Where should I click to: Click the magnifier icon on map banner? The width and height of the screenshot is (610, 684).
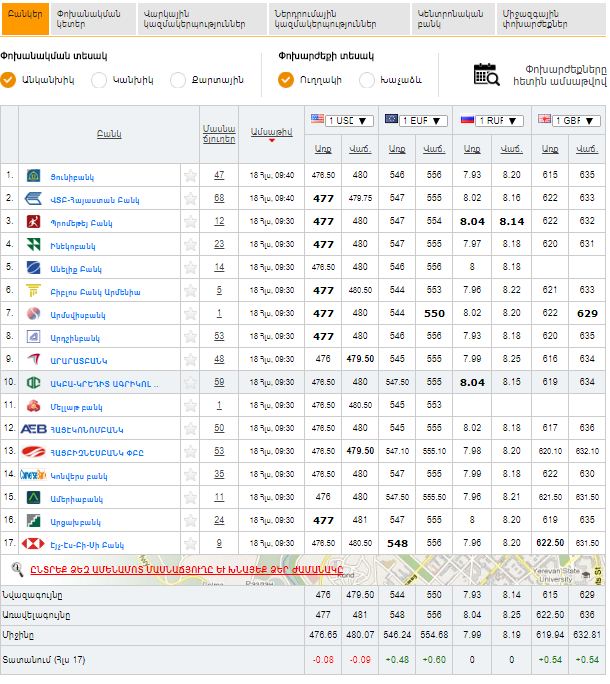17,569
